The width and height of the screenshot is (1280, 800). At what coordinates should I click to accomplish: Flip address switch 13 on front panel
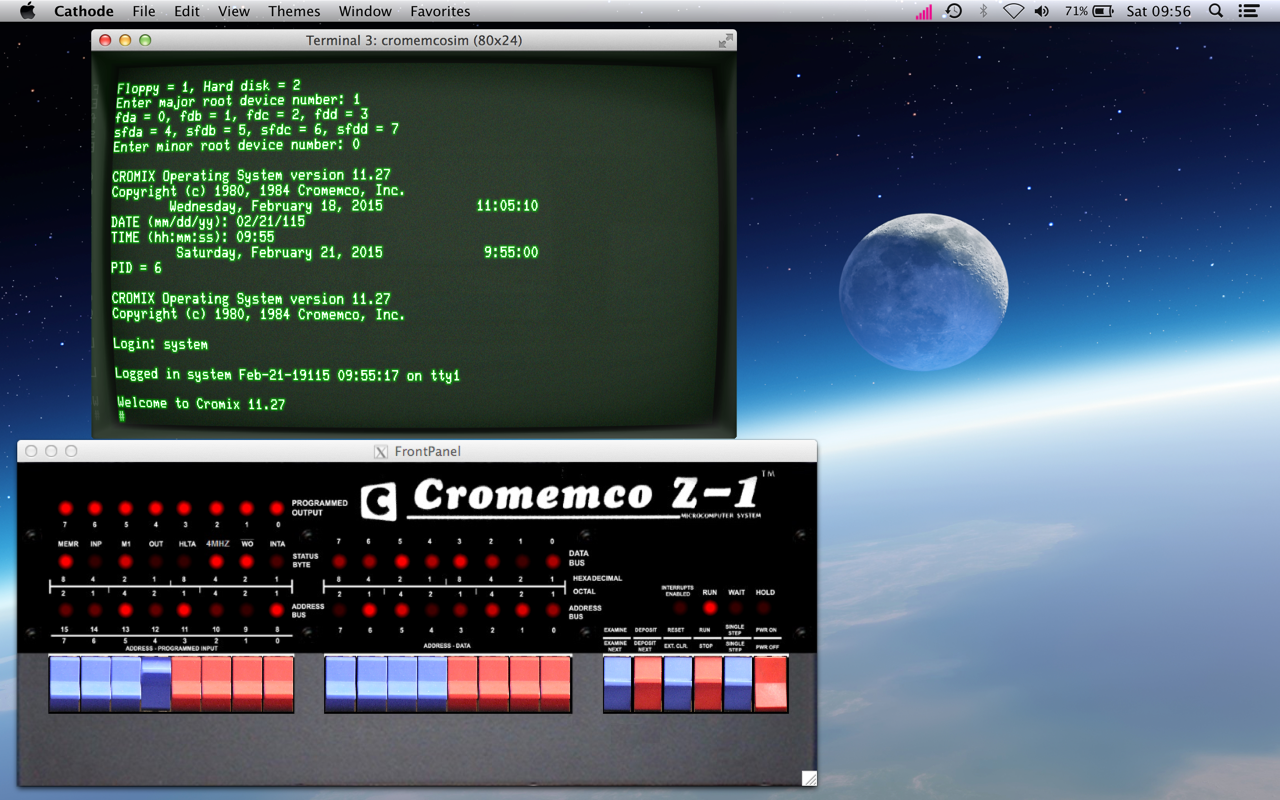click(x=125, y=684)
